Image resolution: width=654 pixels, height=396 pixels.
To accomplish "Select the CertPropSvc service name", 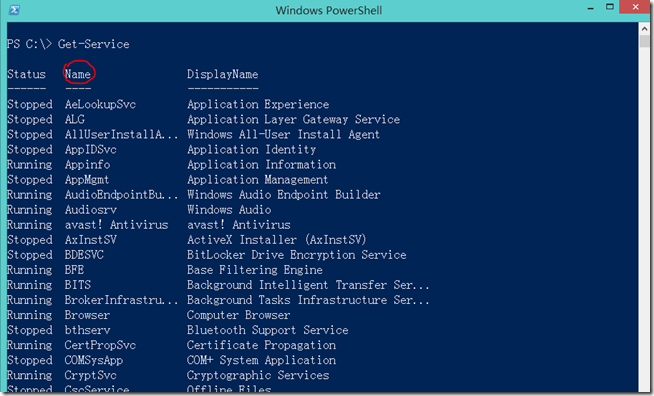I will pos(101,345).
